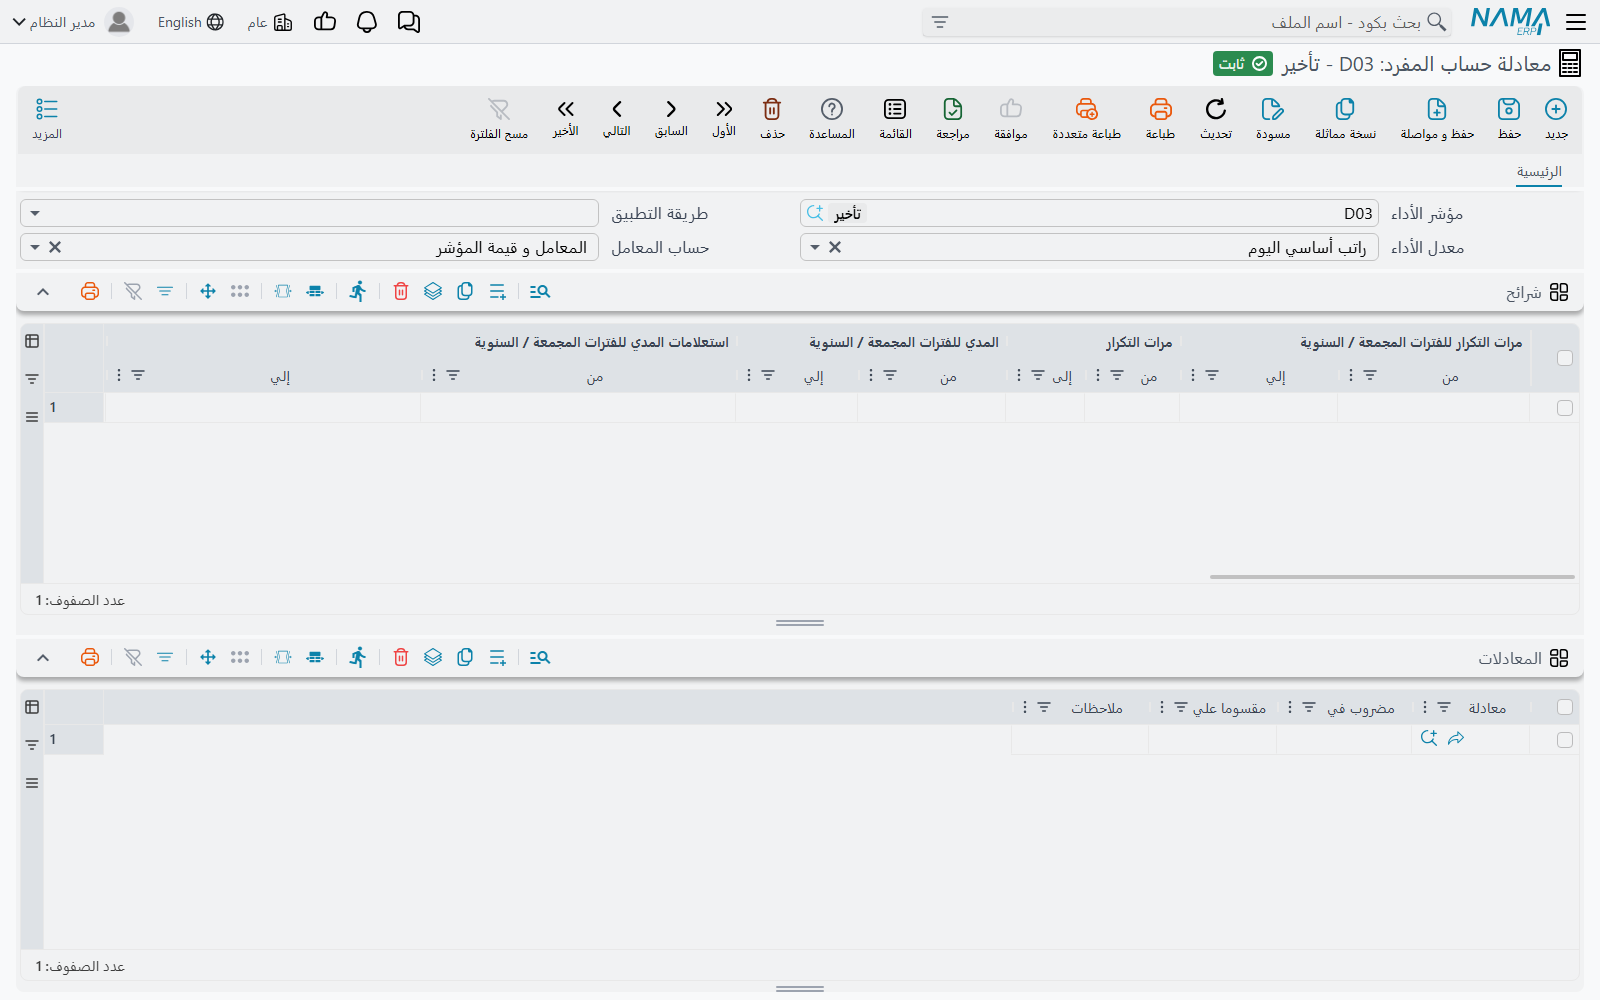The image size is (1600, 1000).
Task: Check row 1 checkbox in slices table
Action: [x=1565, y=408]
